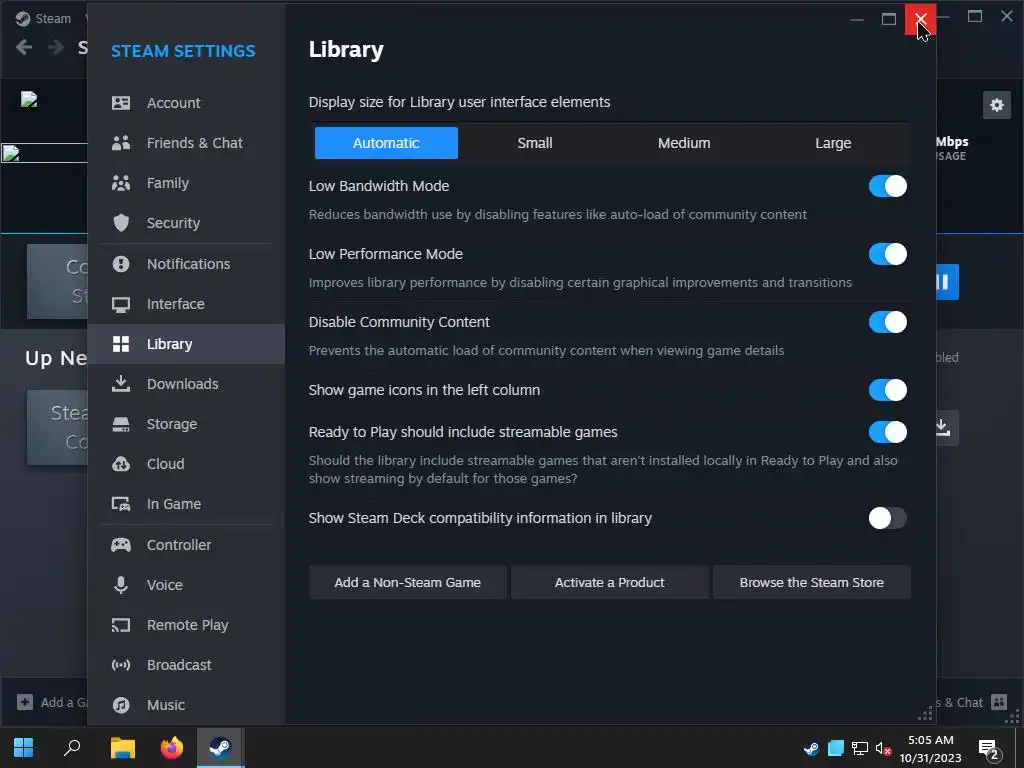Toggle Disable Community Content switch
Image resolution: width=1024 pixels, height=768 pixels.
tap(887, 322)
